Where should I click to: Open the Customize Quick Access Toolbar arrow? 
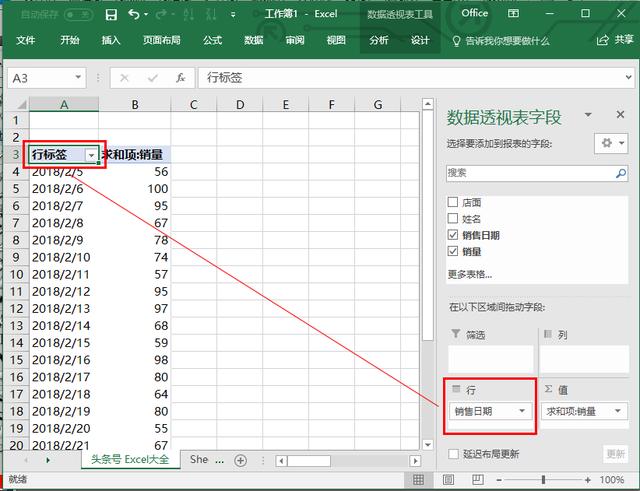pos(233,15)
